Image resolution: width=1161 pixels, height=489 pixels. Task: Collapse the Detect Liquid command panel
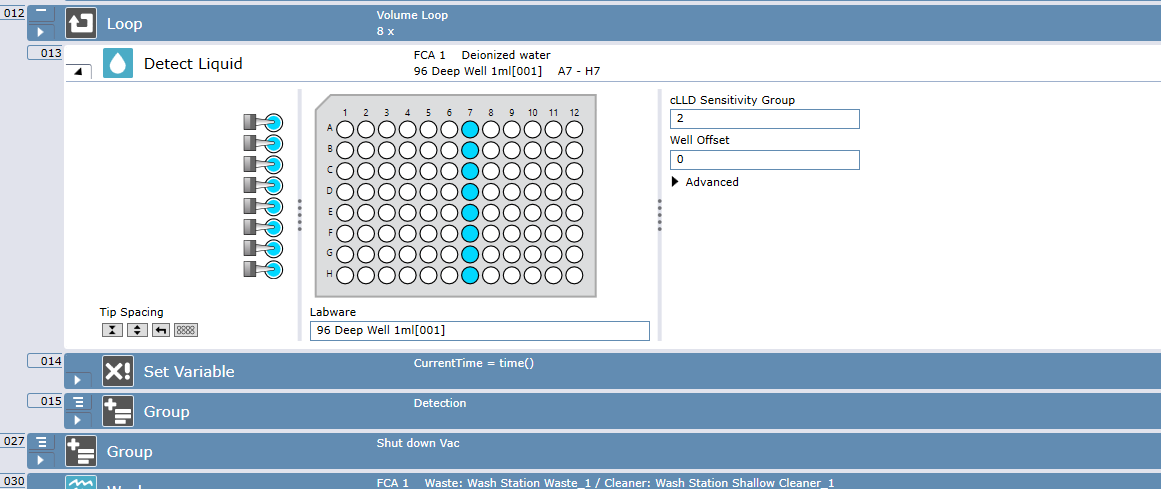[79, 71]
